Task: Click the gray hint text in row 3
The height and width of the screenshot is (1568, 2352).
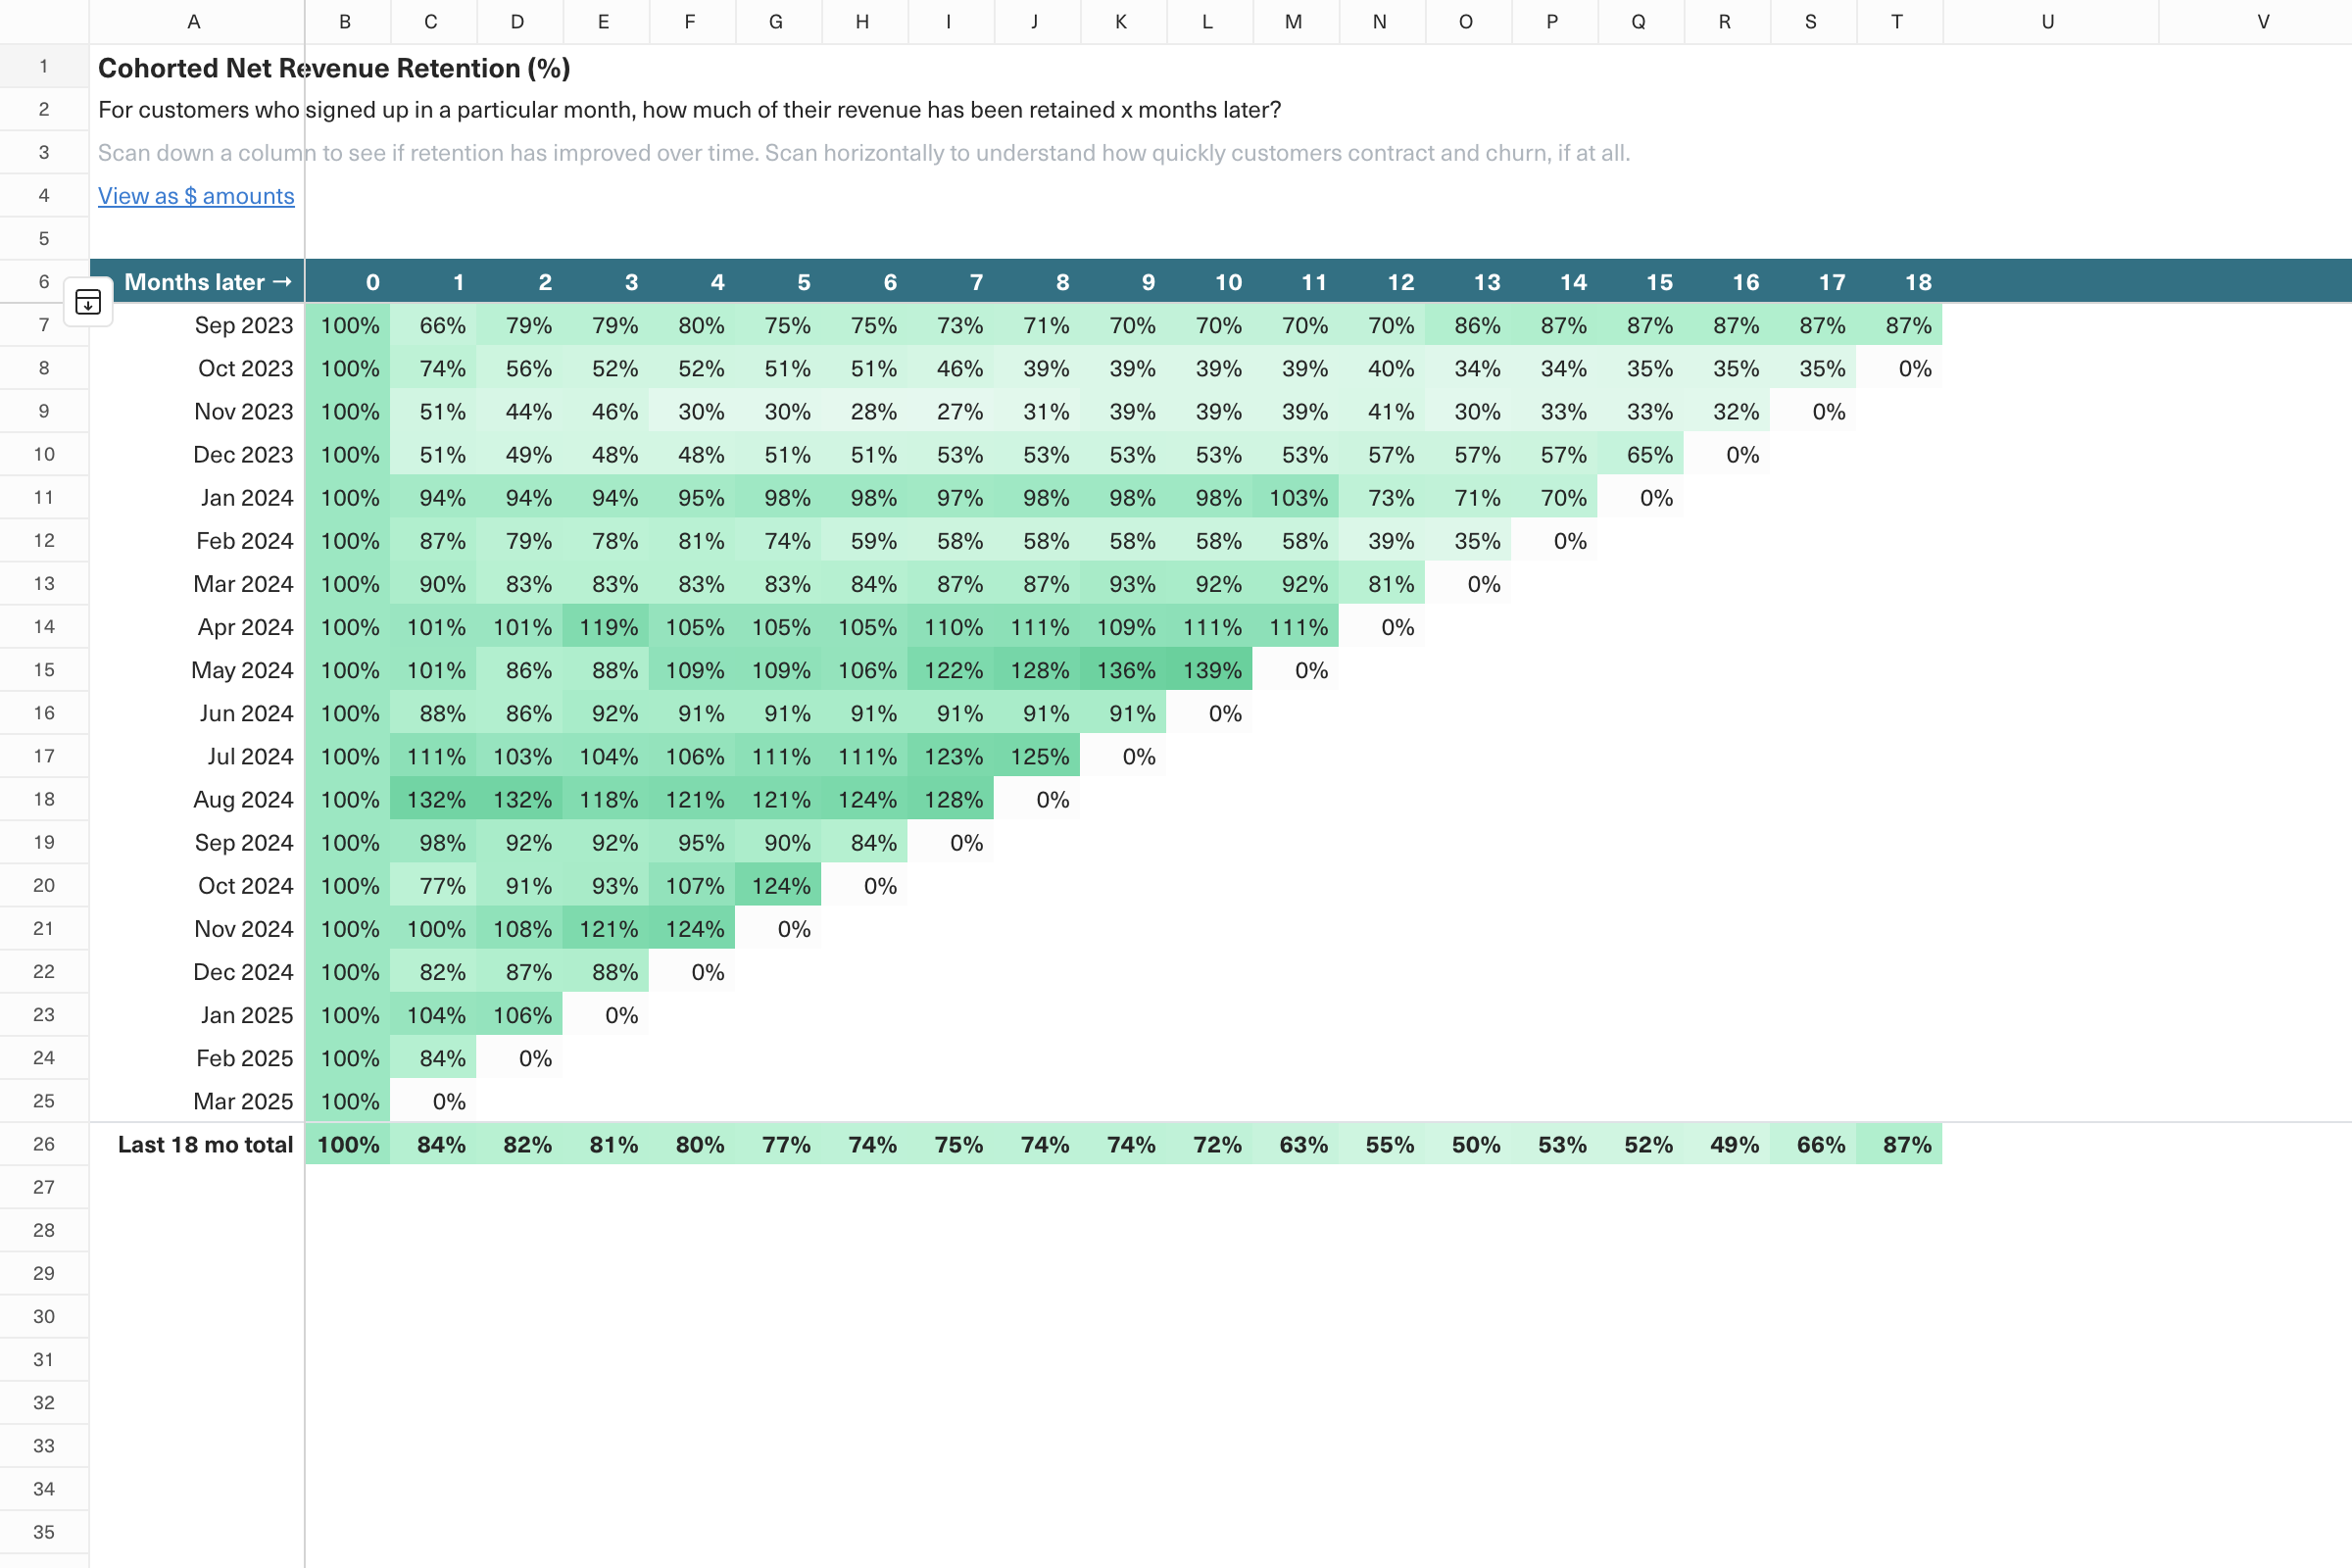Action: point(864,153)
